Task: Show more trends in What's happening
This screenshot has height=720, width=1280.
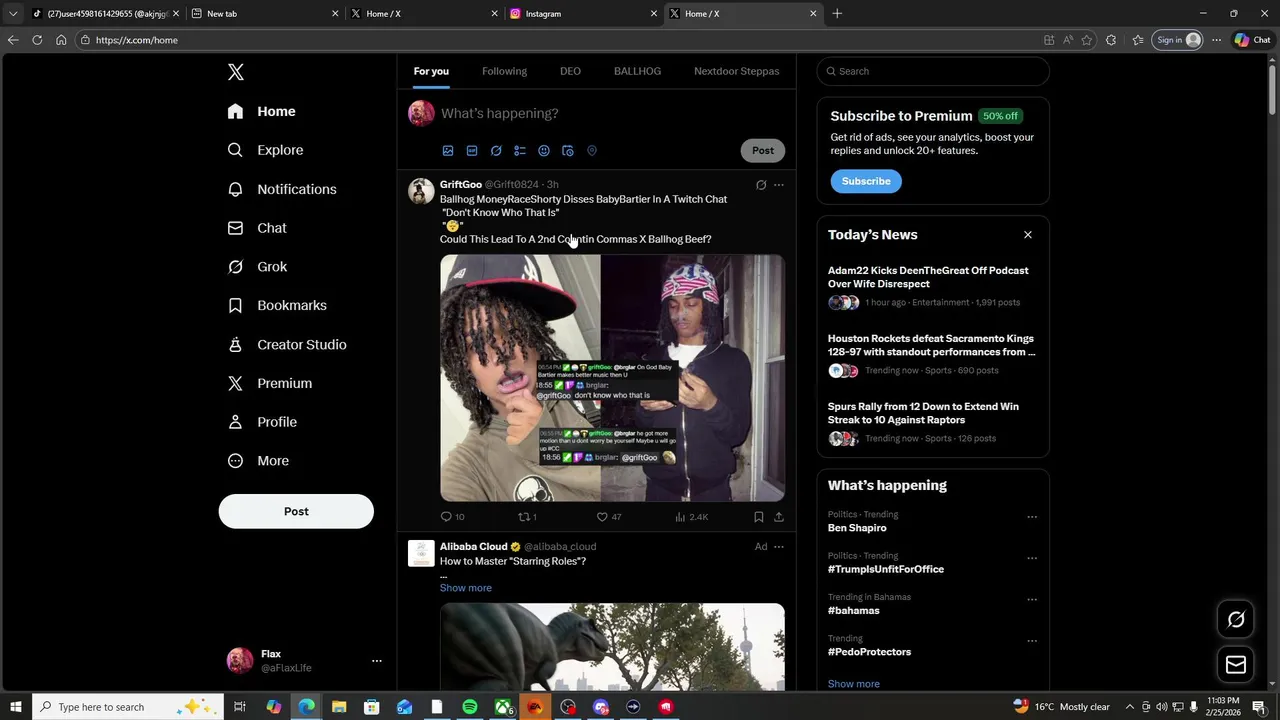Action: 854,684
